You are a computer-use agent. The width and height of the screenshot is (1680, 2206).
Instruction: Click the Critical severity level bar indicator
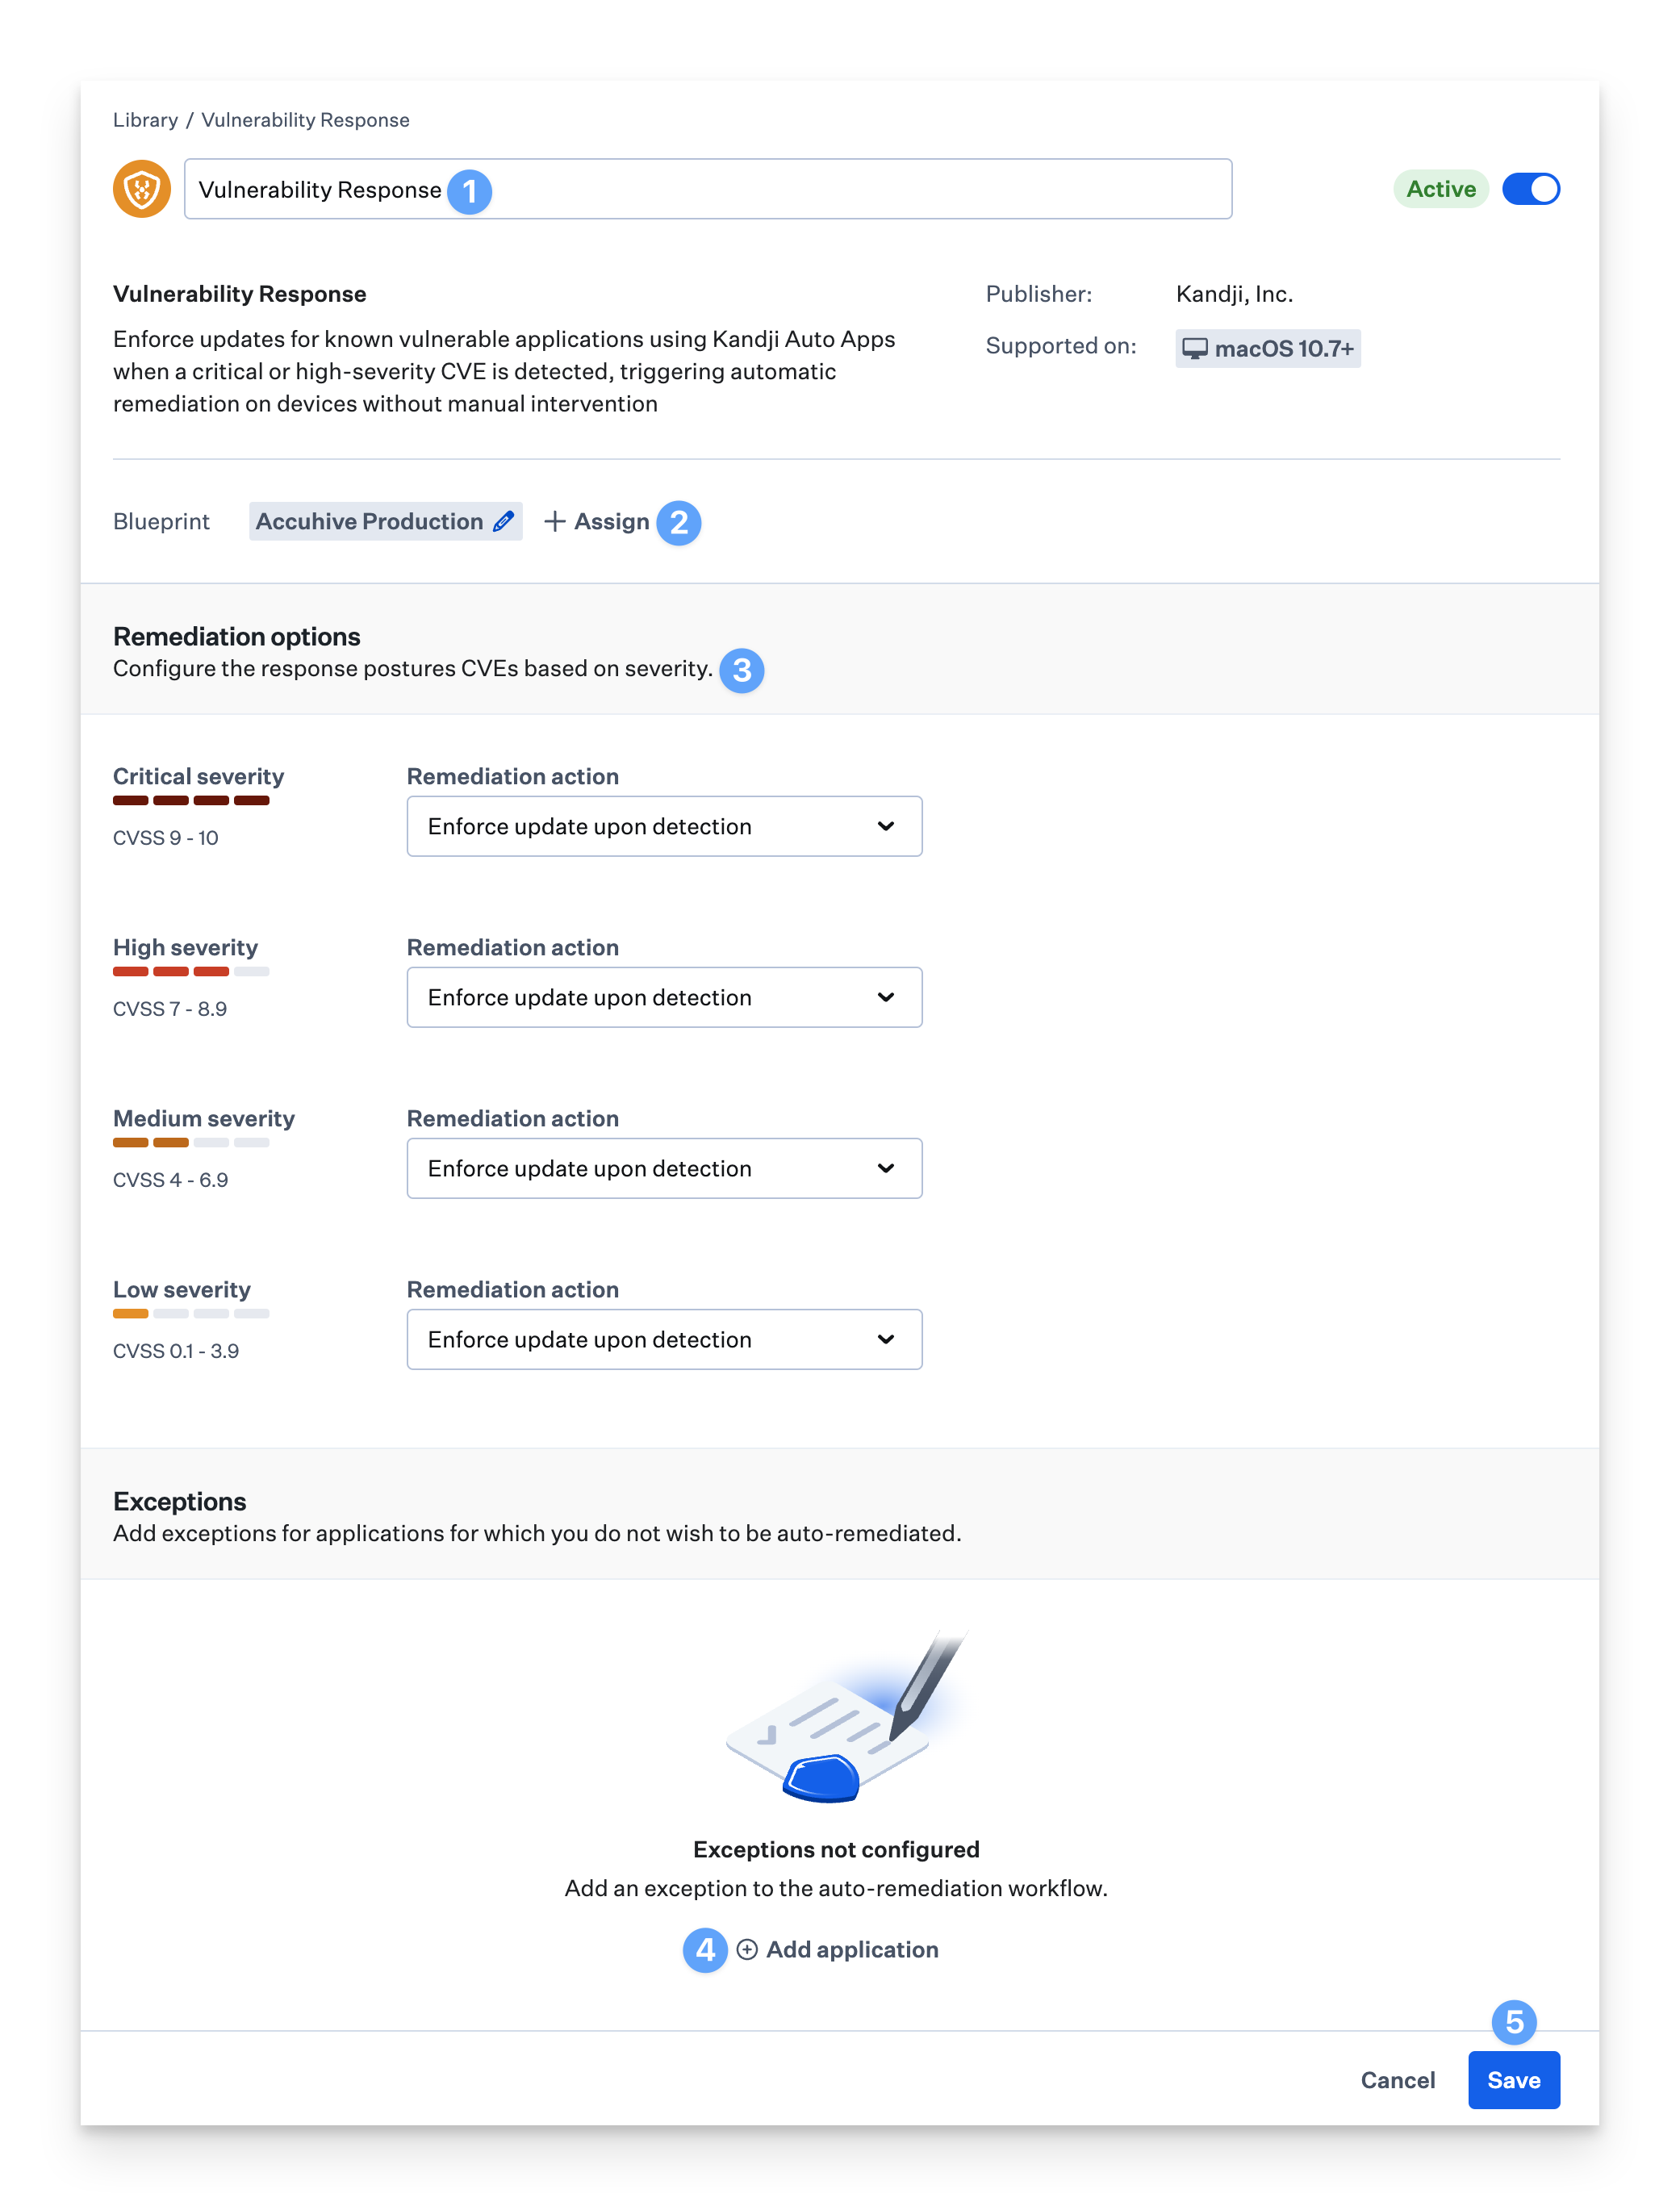[x=191, y=800]
